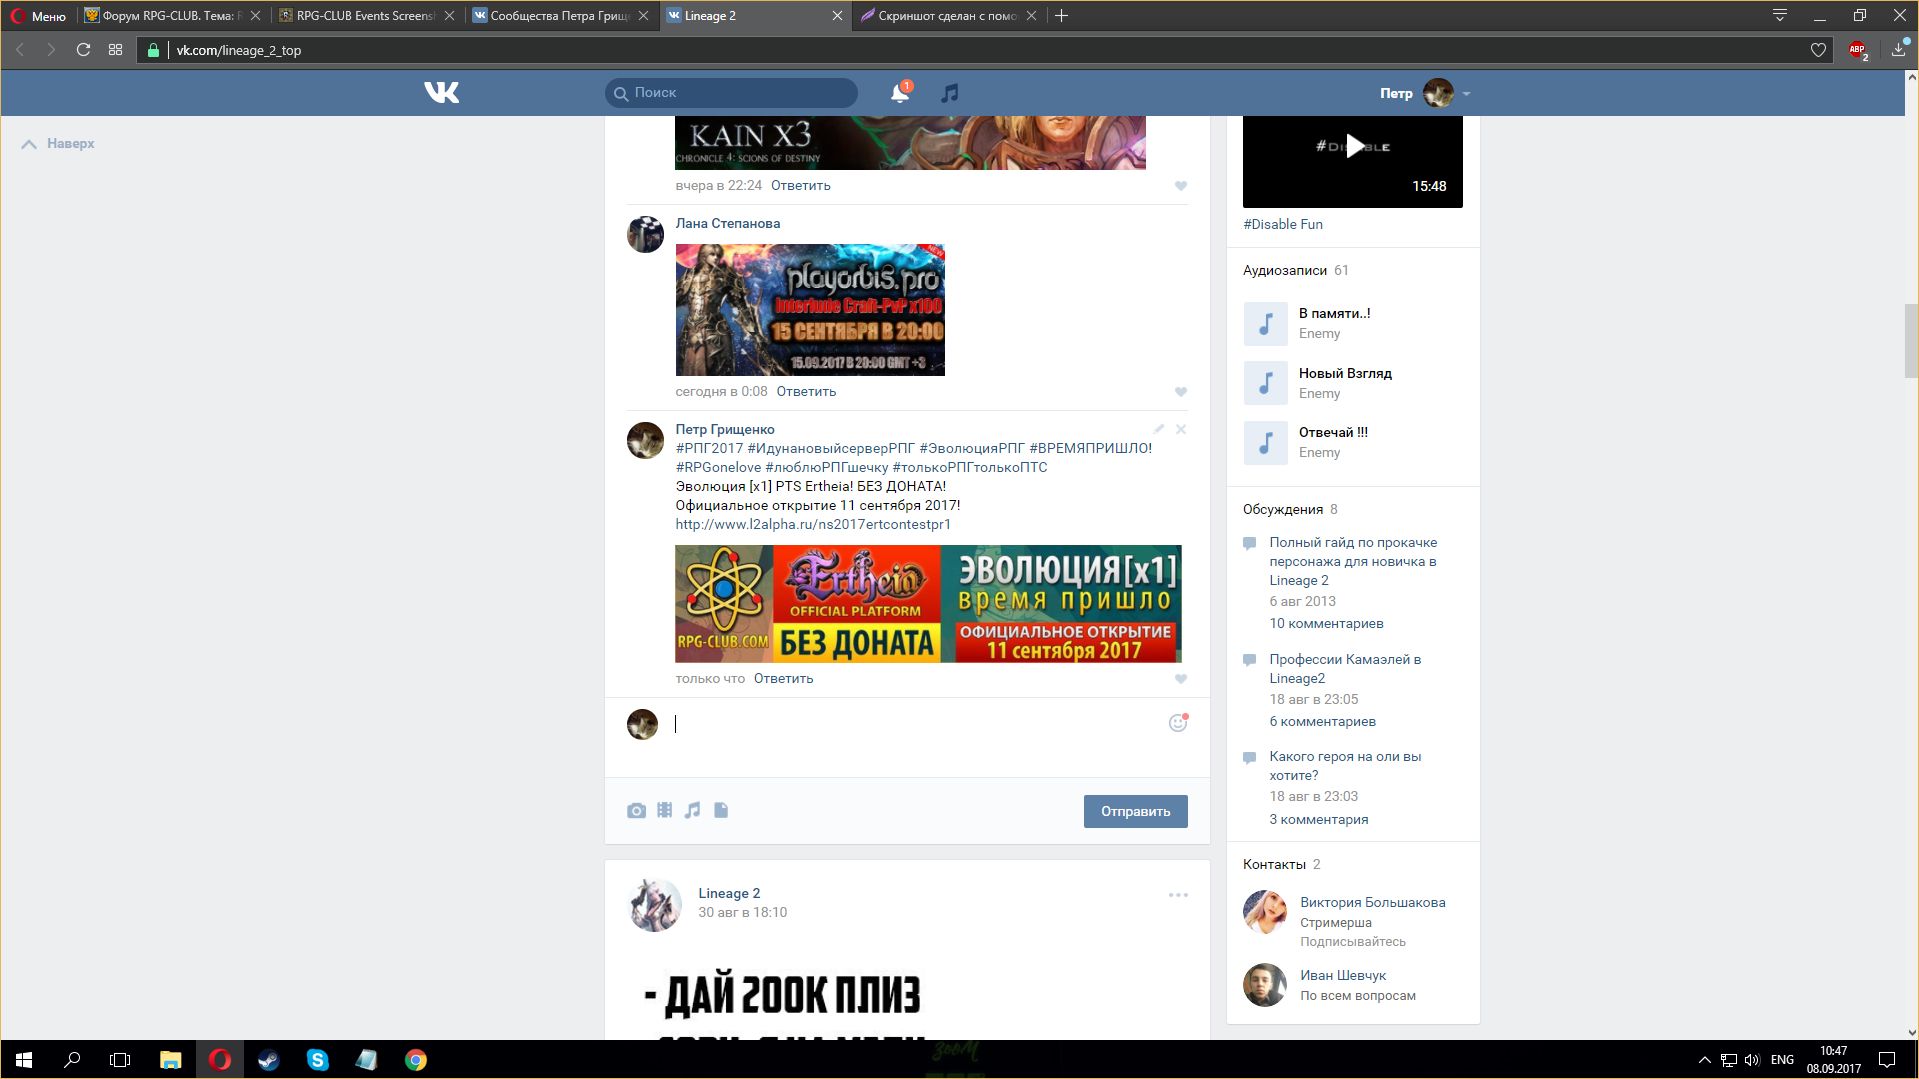
Task: Open the Аудиозаписи section header
Action: tap(1285, 271)
